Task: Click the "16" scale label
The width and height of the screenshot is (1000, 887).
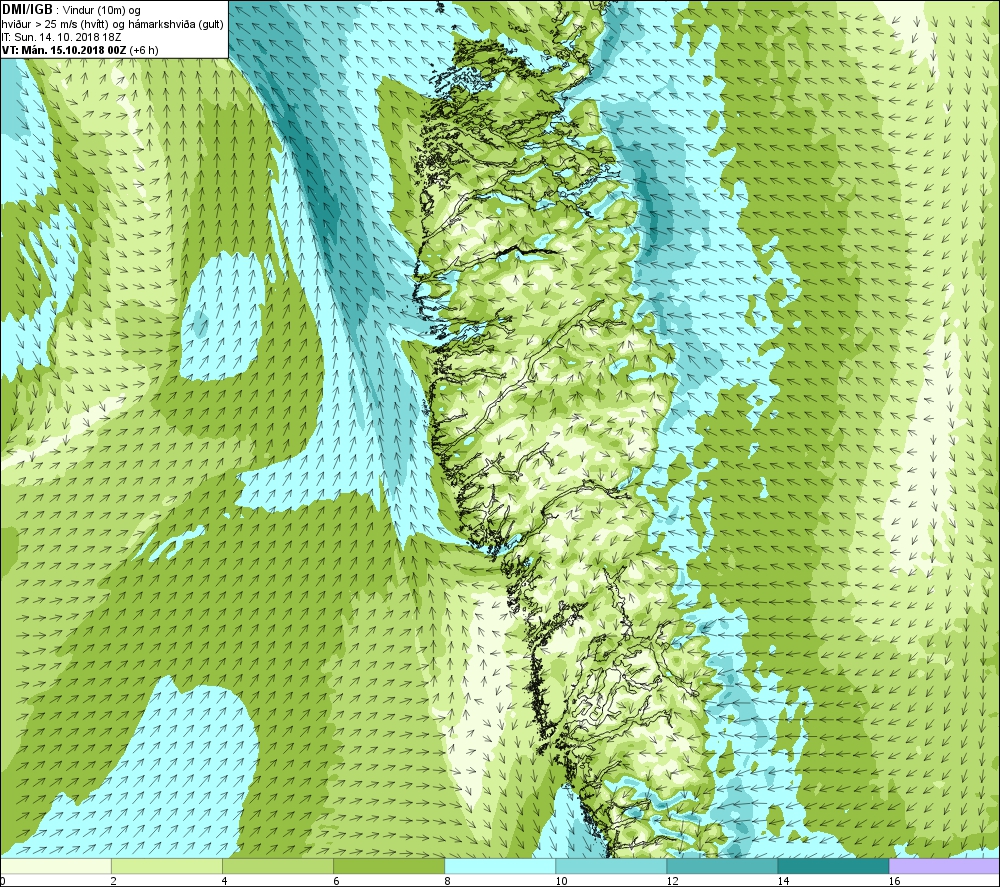Action: 894,881
